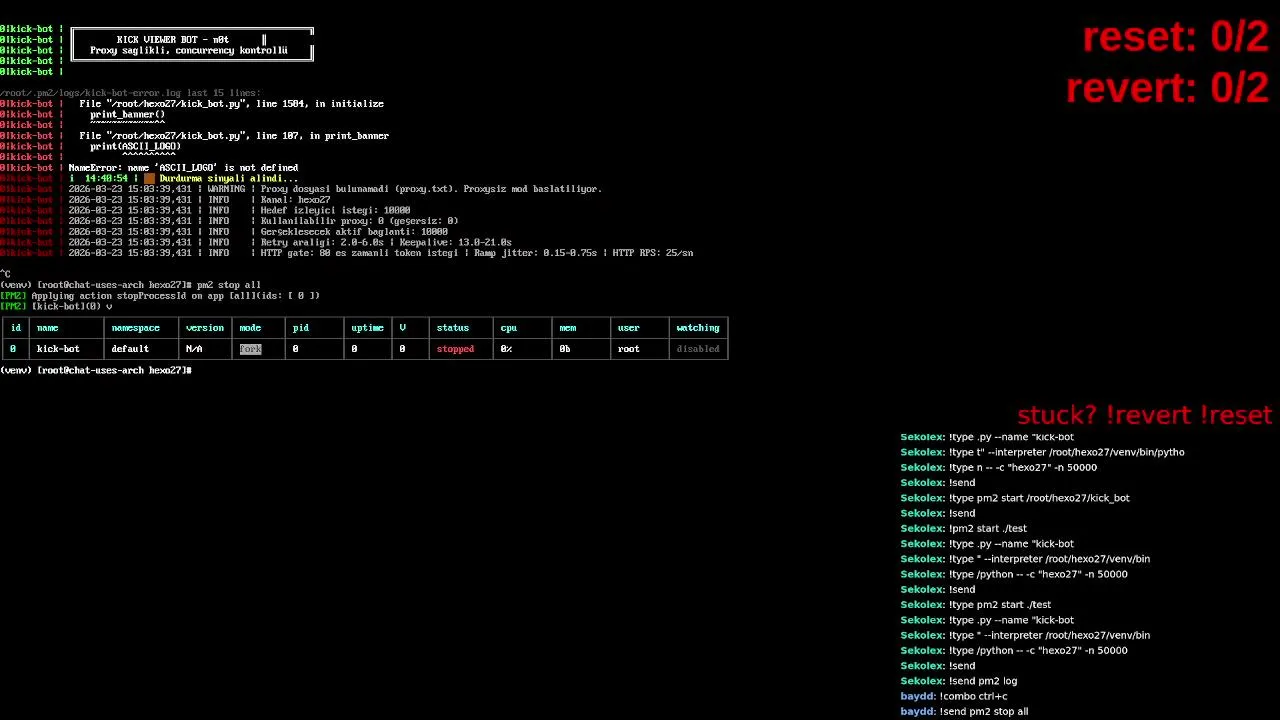The image size is (1280, 720).
Task: Click the 'kick-bot' process name cell
Action: pyautogui.click(x=58, y=349)
